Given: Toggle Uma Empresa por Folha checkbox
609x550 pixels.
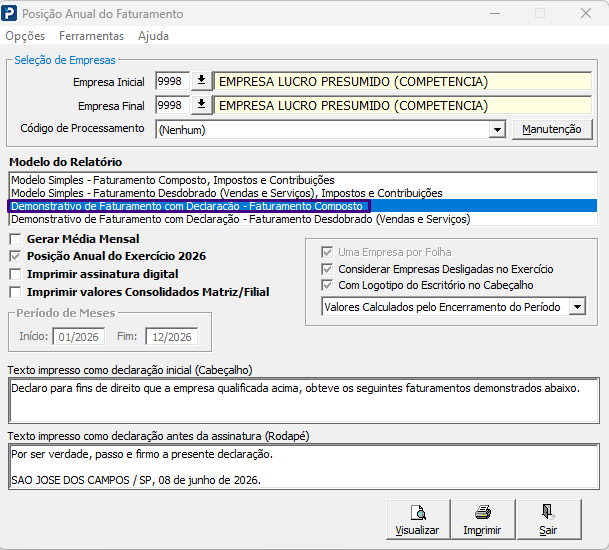Looking at the screenshot, I should (x=327, y=252).
